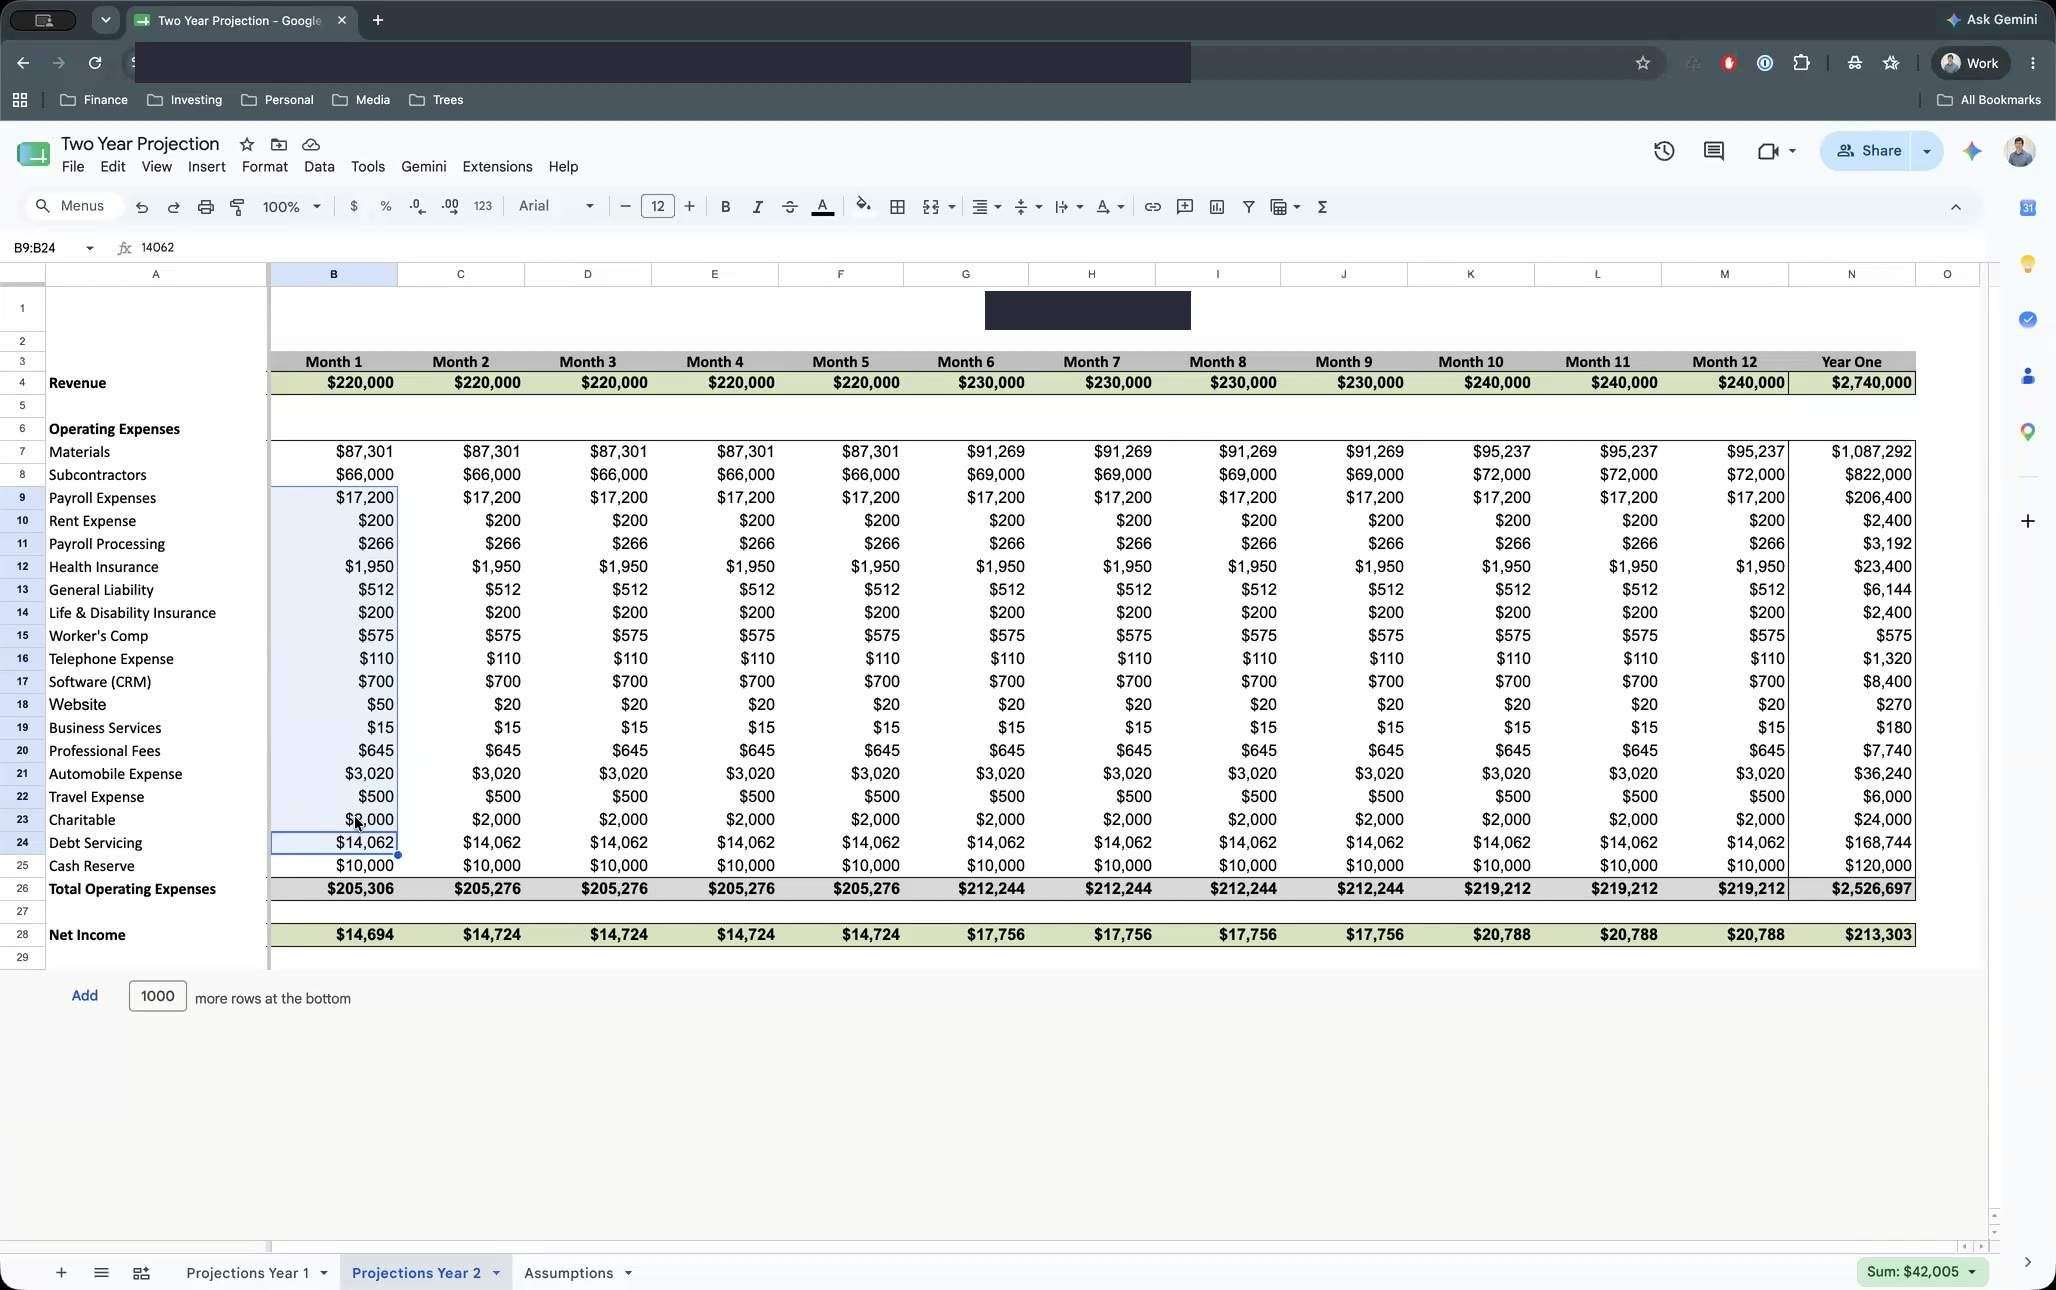Click the Add rows link
The height and width of the screenshot is (1290, 2056).
click(85, 996)
